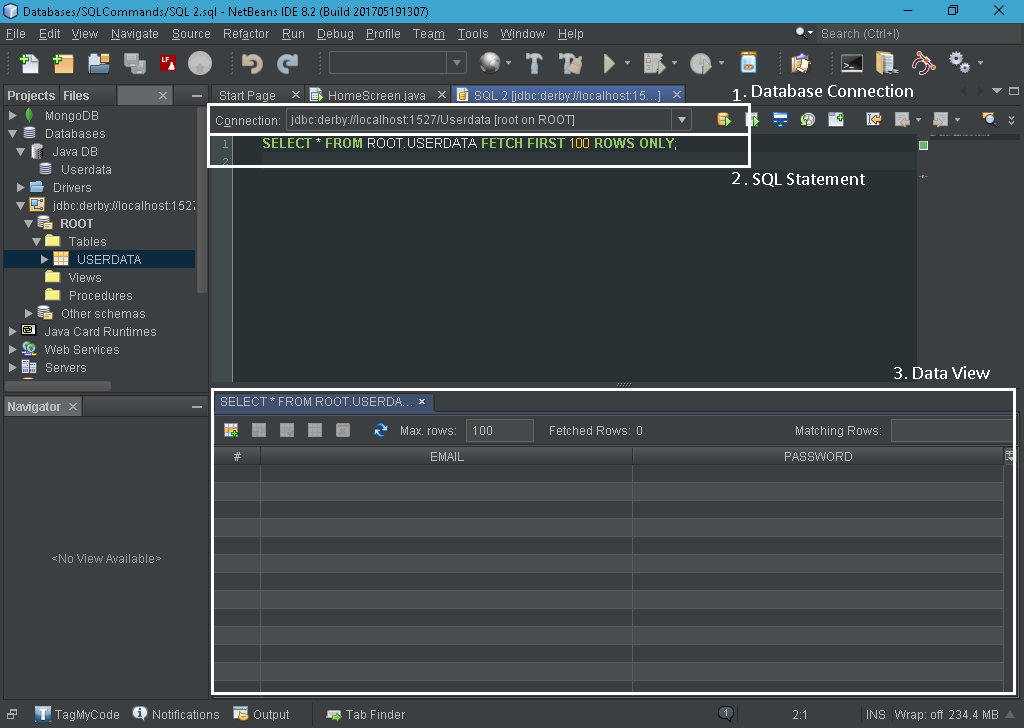Click the Max. rows input field
1024x728 pixels.
click(x=500, y=430)
